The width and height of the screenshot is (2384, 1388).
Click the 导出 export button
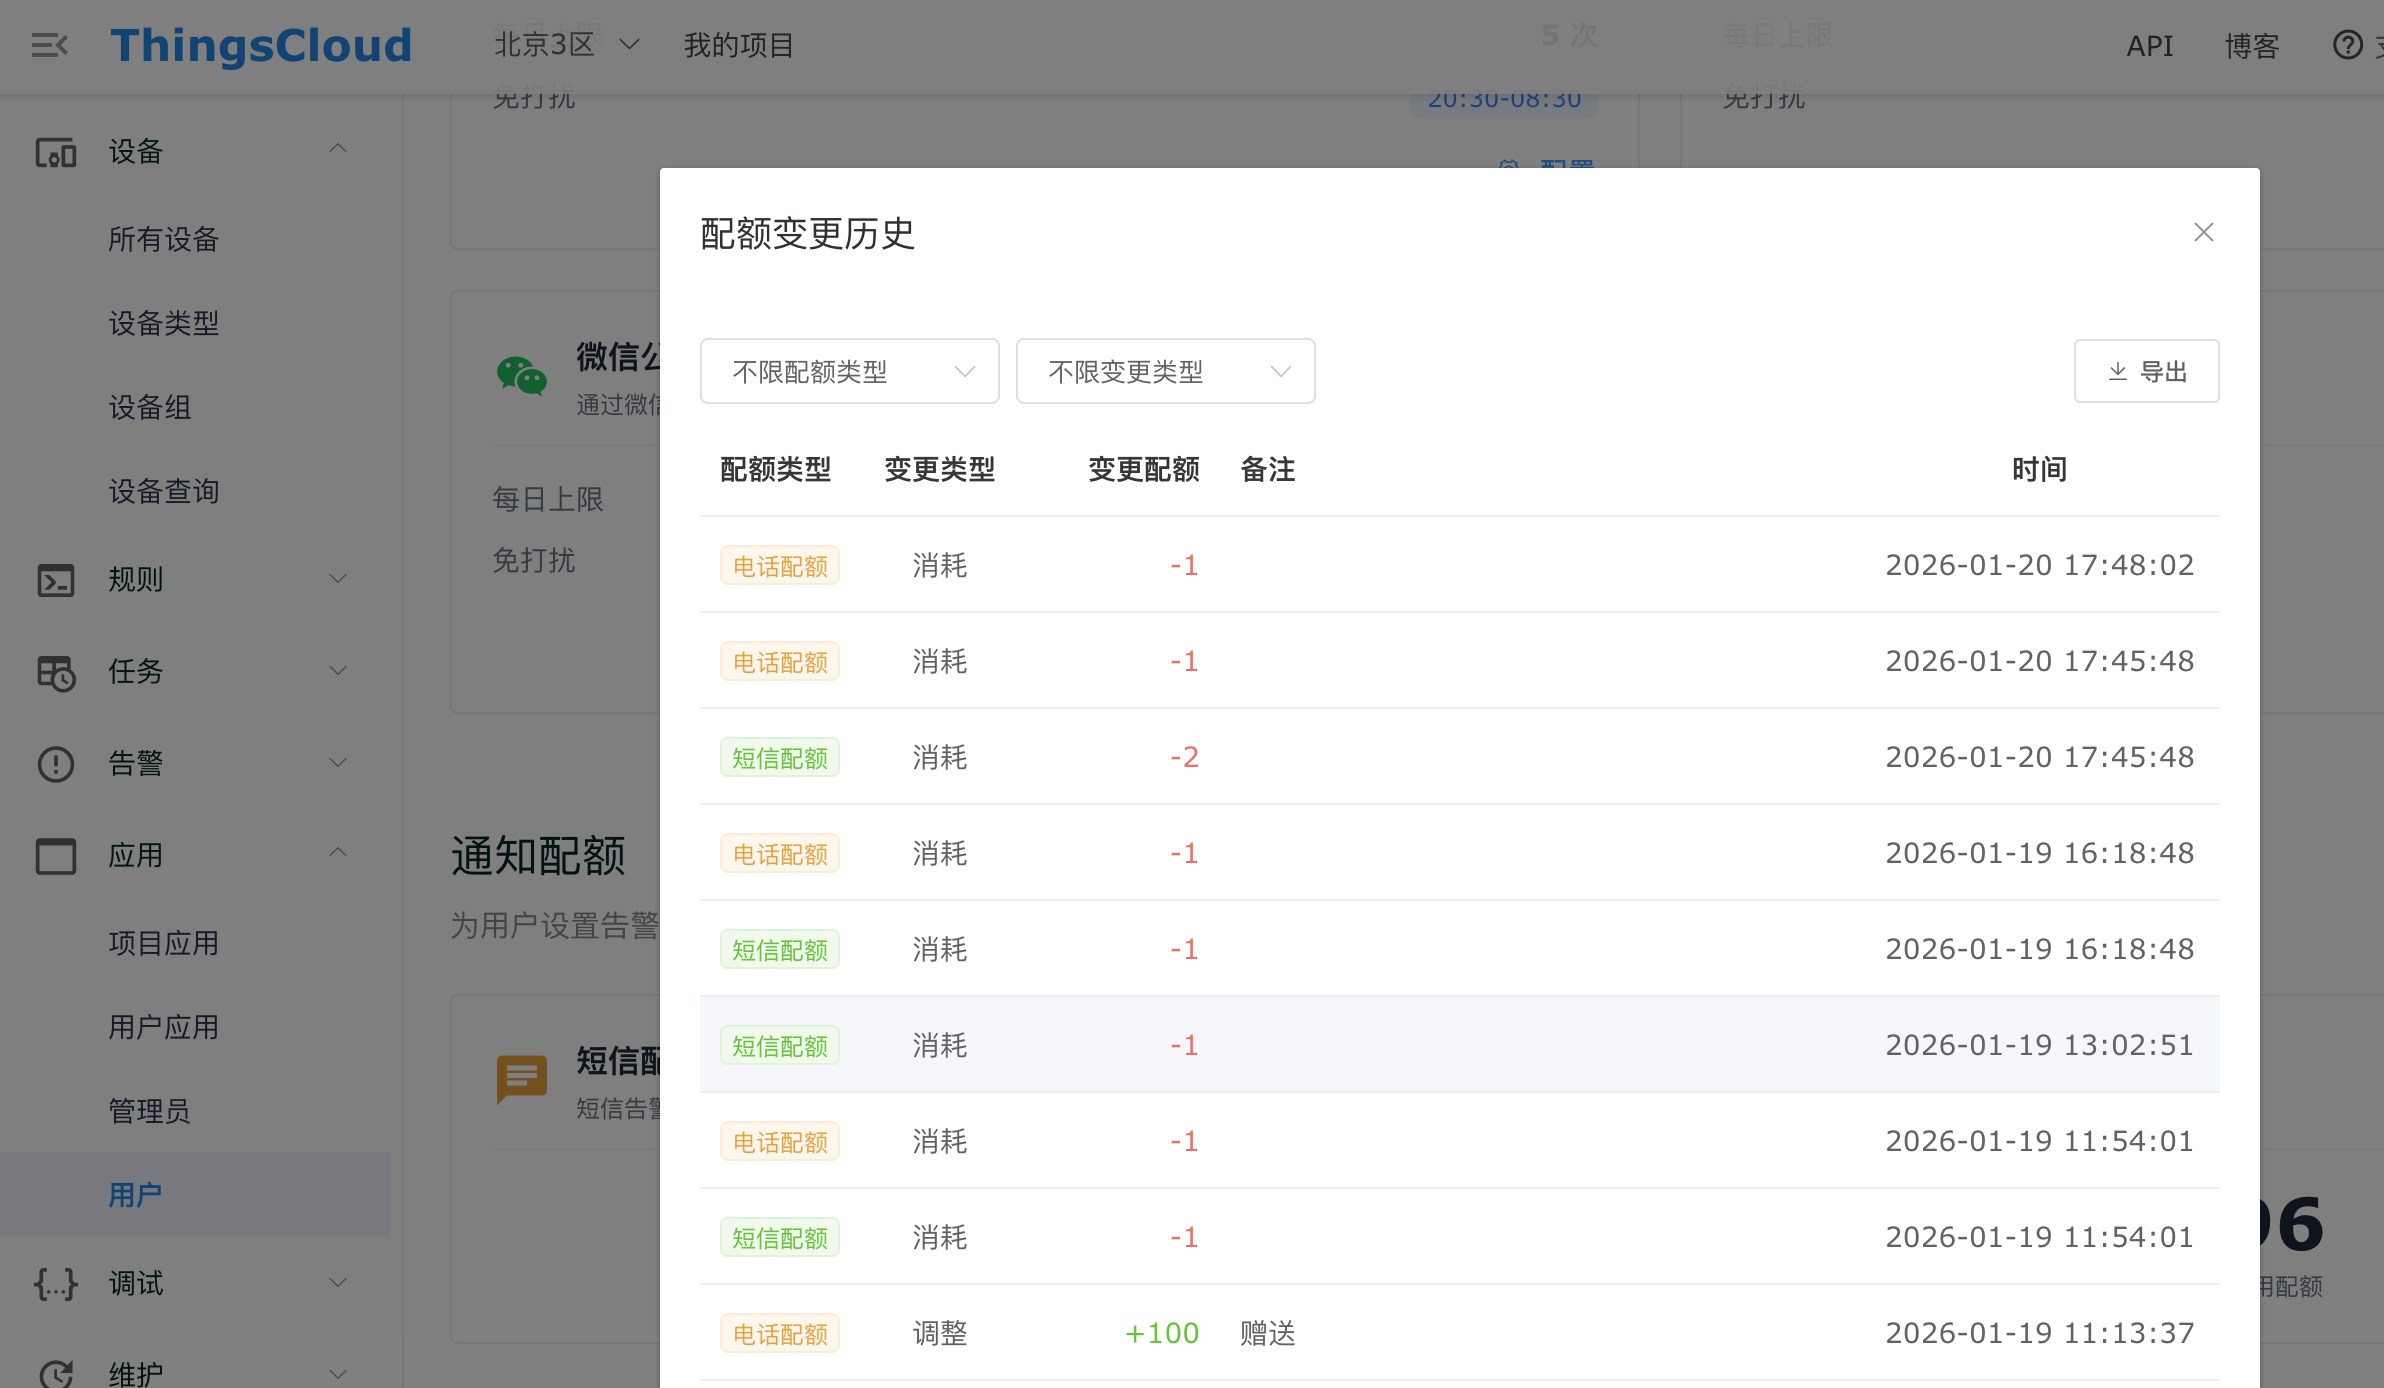pos(2146,372)
